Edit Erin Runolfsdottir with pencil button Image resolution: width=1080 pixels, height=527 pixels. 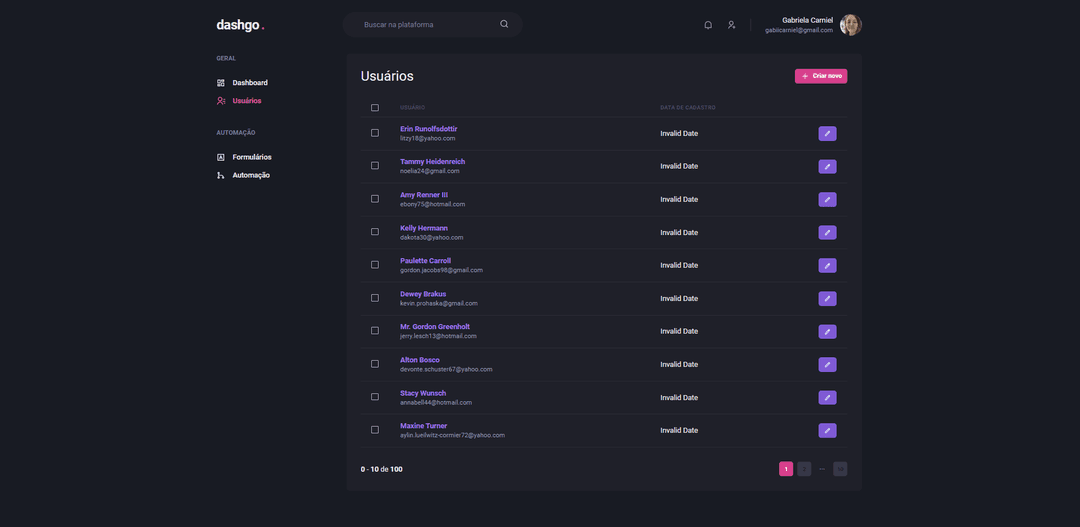pos(827,133)
